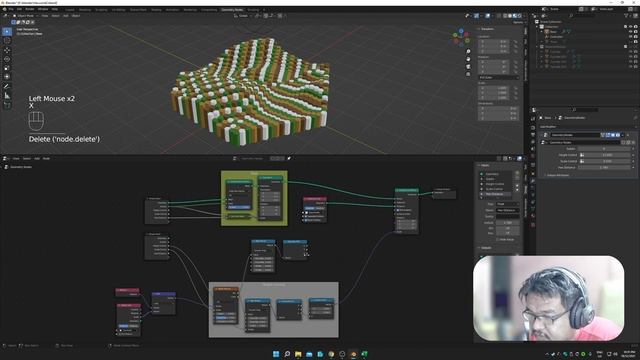This screenshot has width=640, height=360.
Task: Click the Blender logo menu icon
Action: pyautogui.click(x=4, y=9)
